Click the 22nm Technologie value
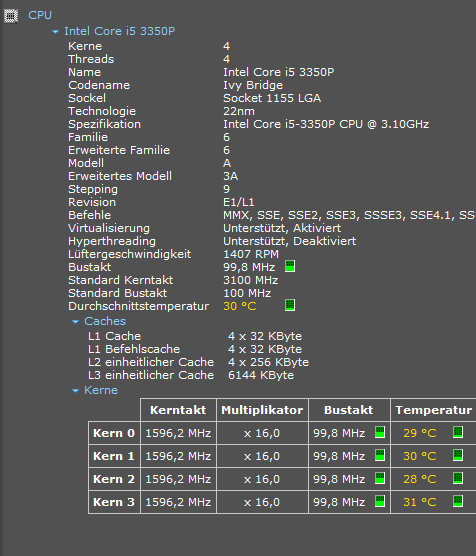Image resolution: width=476 pixels, height=556 pixels. [239, 111]
